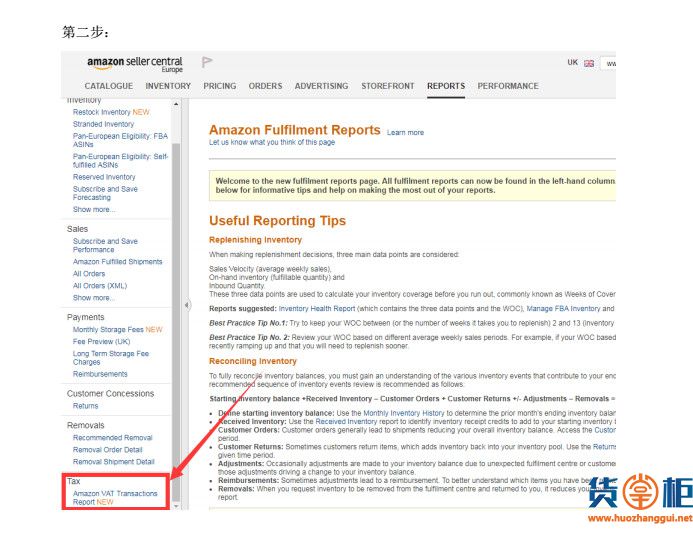Open Removal Shipment Detail link
The width and height of the screenshot is (693, 536).
tap(114, 461)
